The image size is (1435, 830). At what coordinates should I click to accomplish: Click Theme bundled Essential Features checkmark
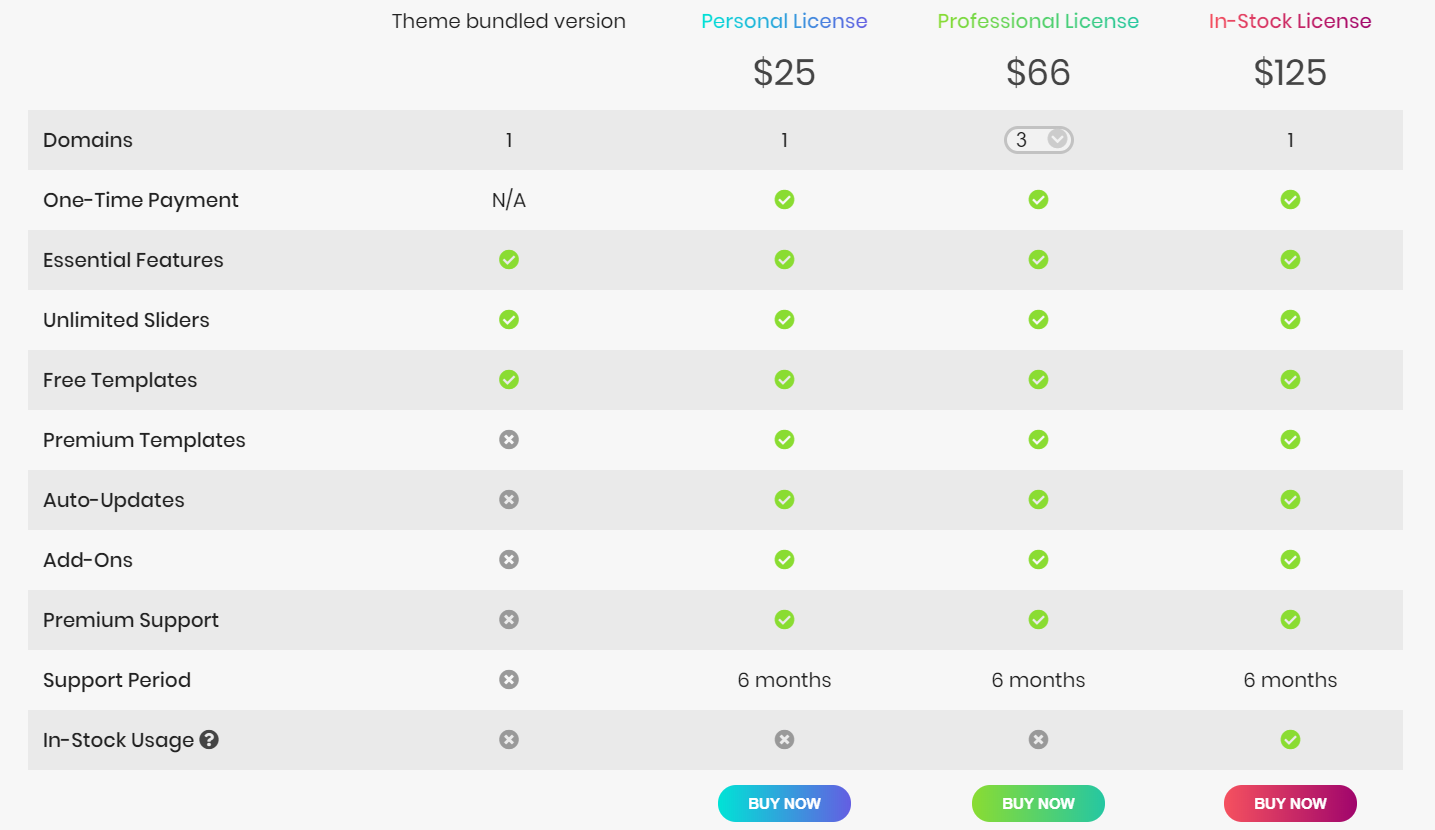click(509, 260)
